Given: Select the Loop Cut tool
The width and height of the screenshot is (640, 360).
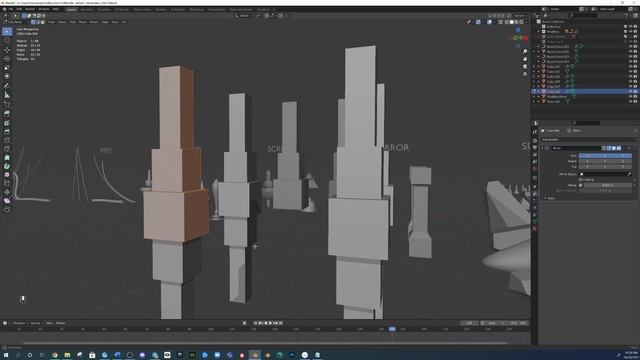Looking at the screenshot, I should click(x=7, y=140).
